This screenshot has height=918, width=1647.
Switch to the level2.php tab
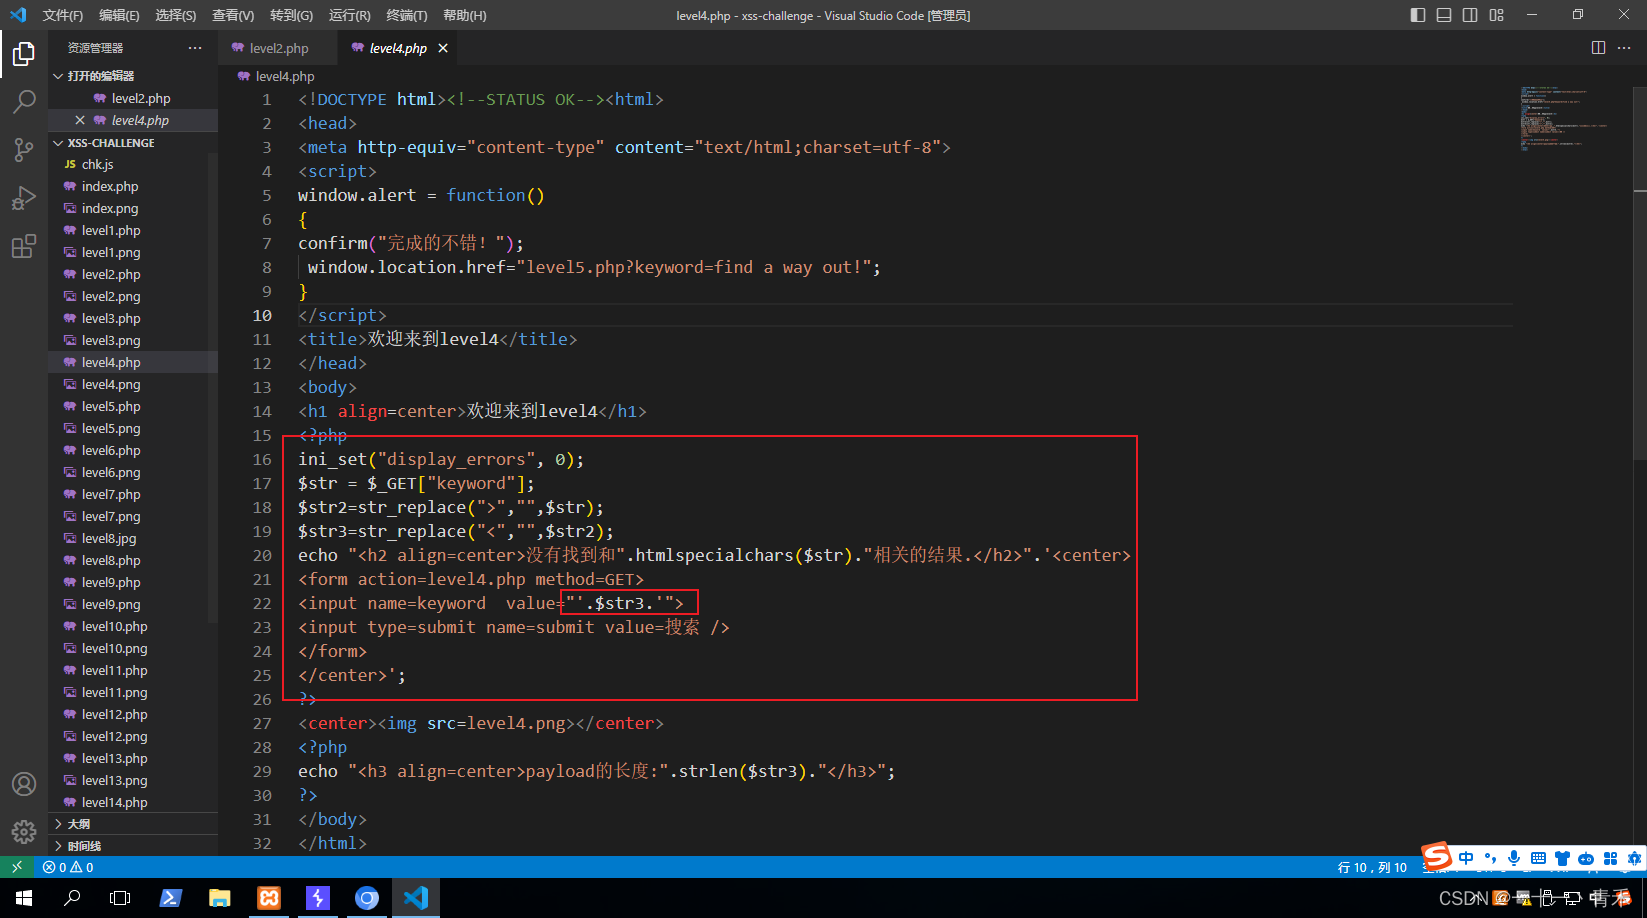coord(278,48)
